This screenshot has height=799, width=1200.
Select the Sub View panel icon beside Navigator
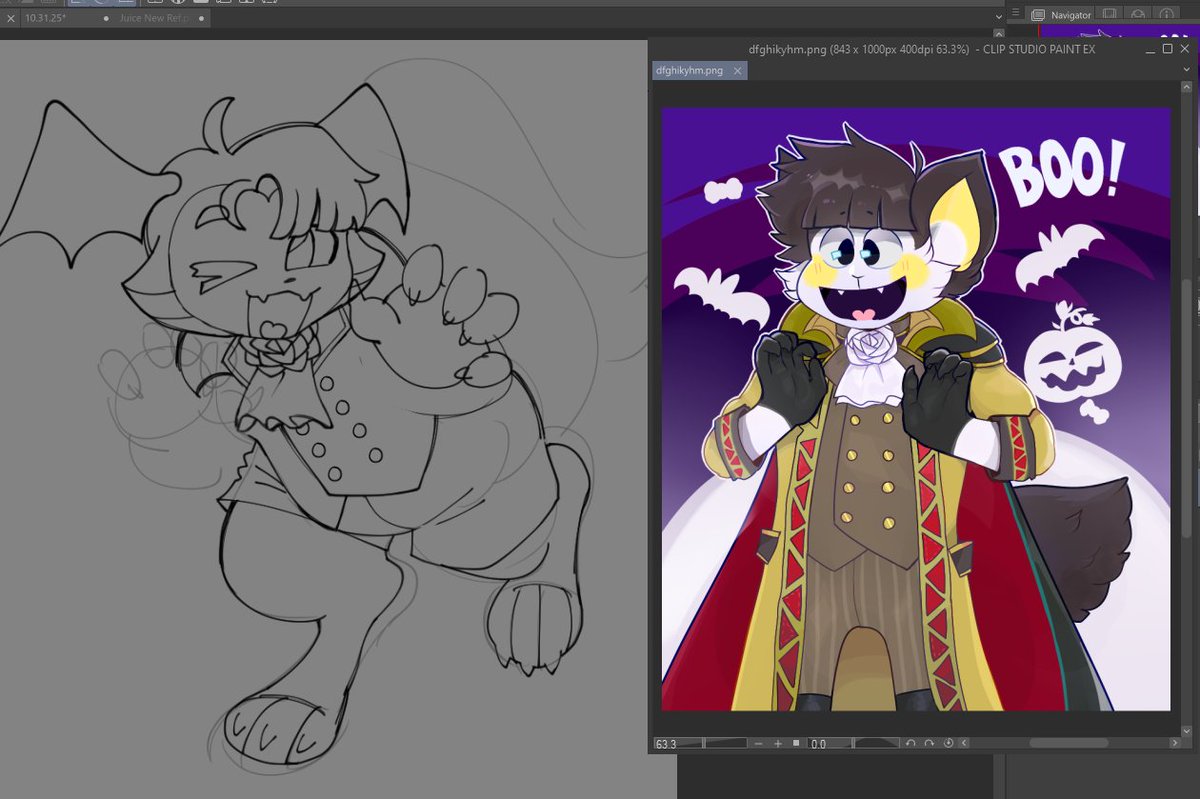pyautogui.click(x=1109, y=14)
